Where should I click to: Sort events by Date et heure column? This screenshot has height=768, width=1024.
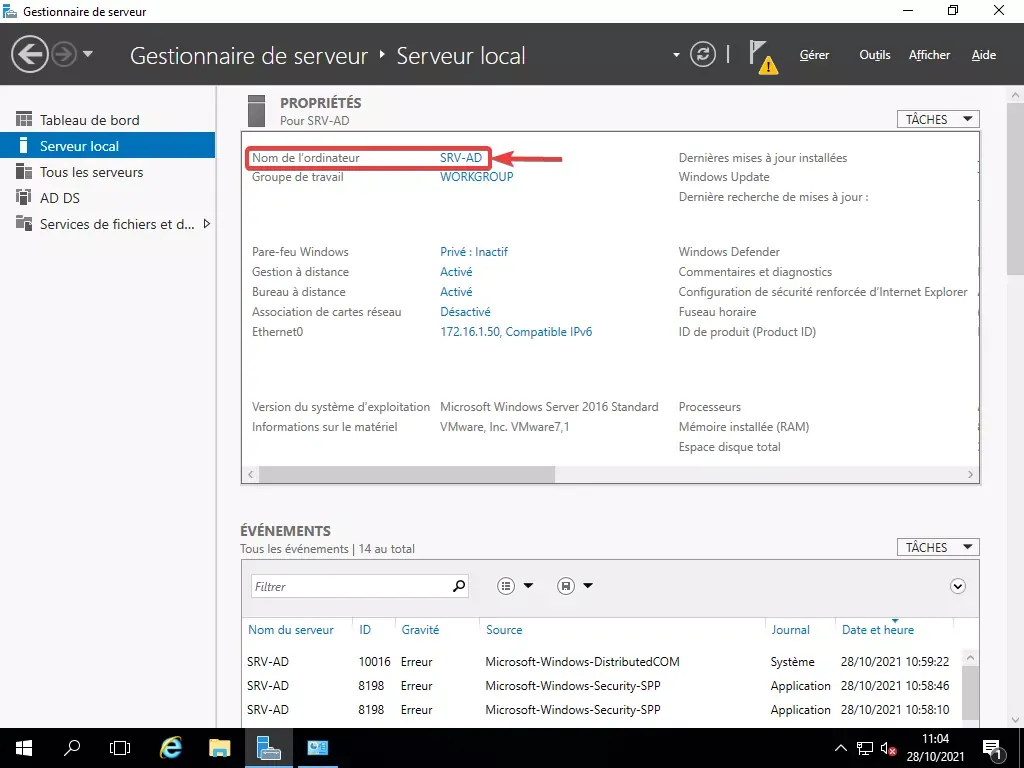[877, 629]
